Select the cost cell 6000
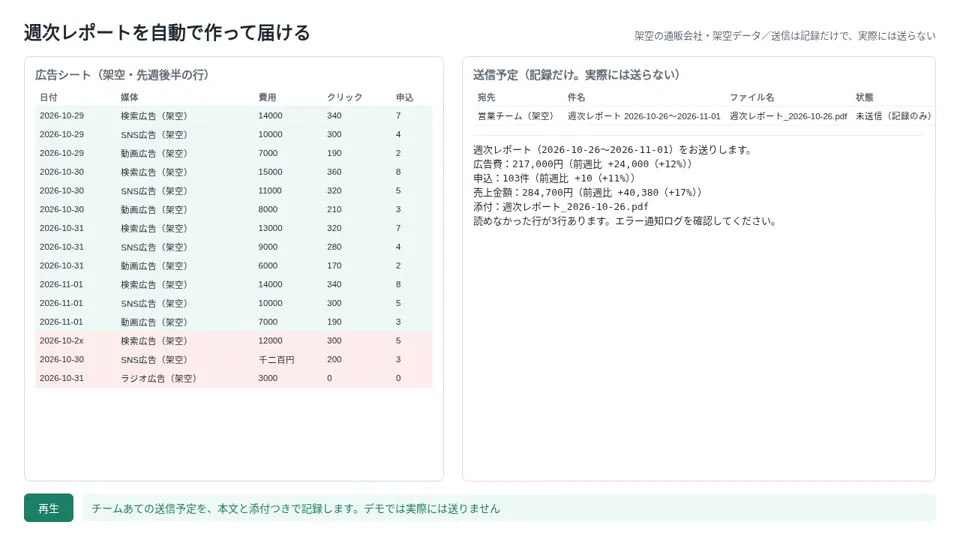 pos(268,266)
